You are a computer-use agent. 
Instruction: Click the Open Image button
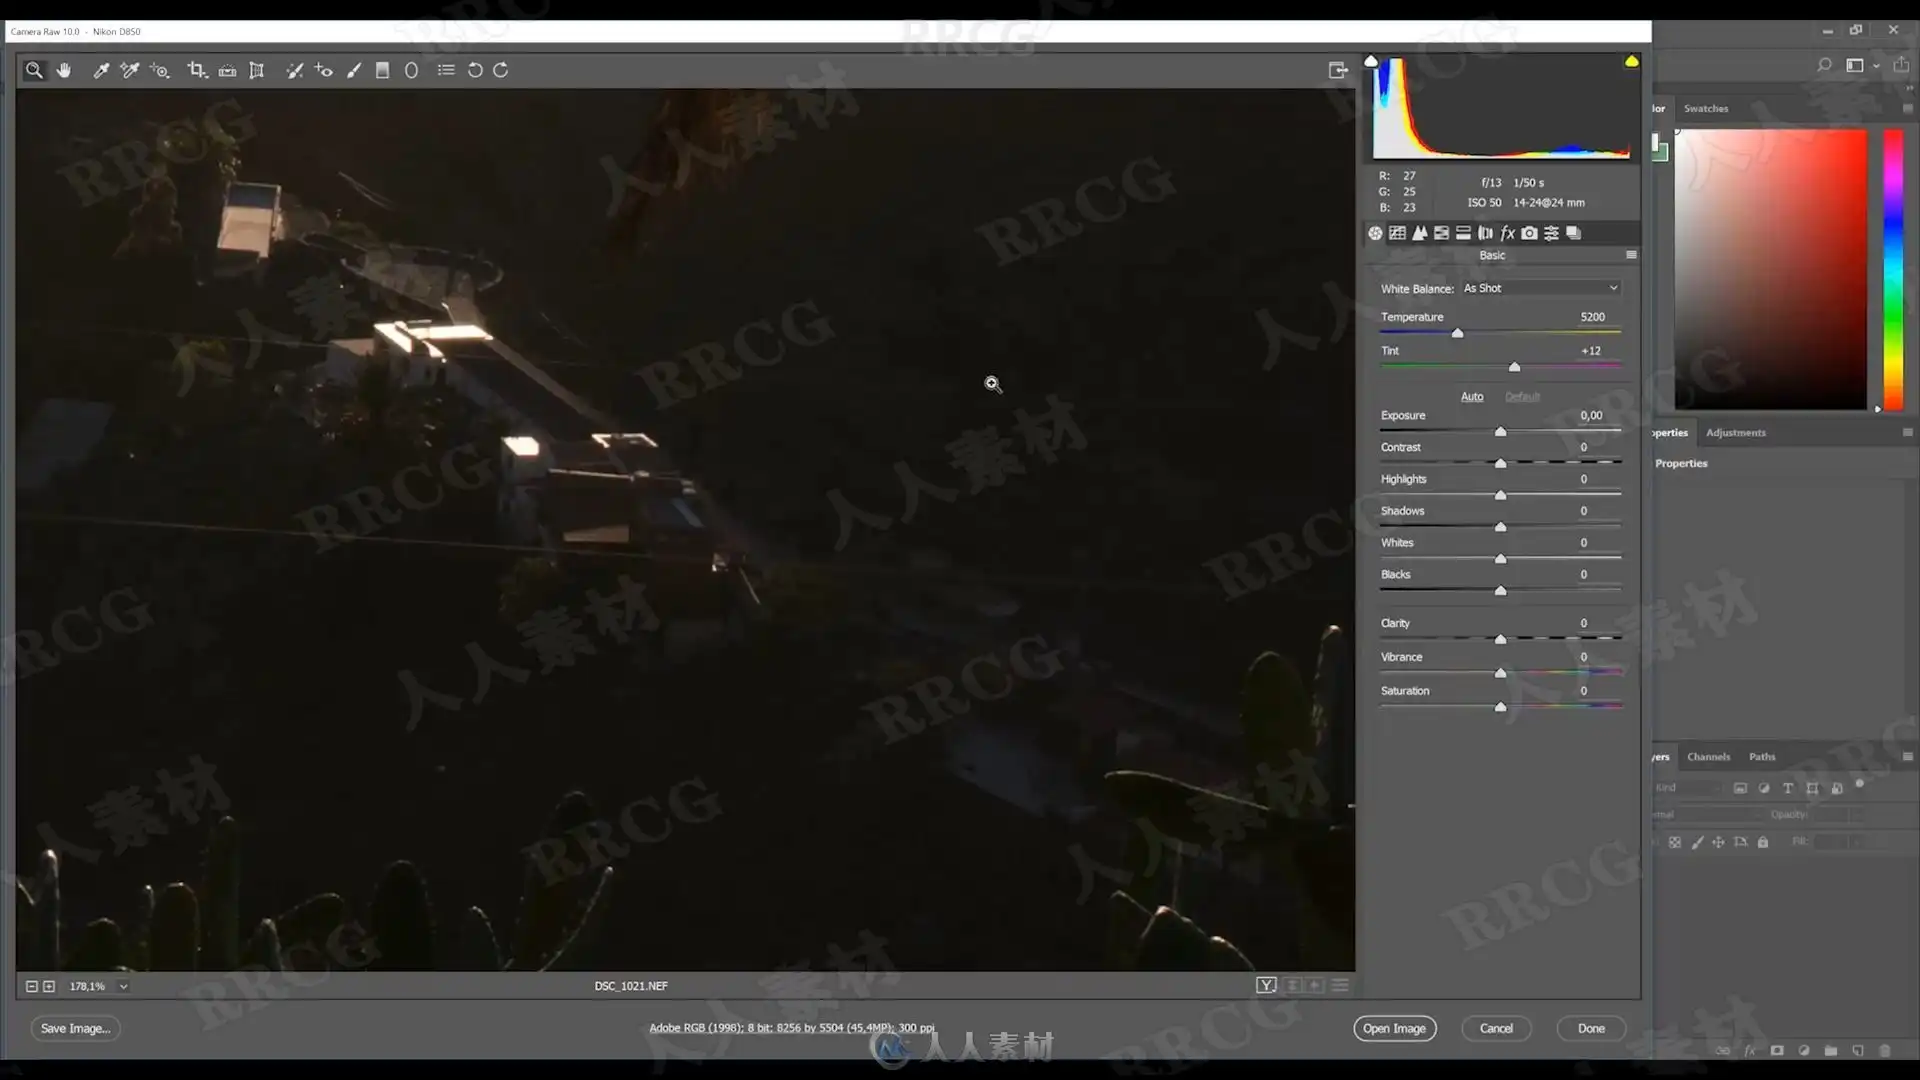1394,1028
